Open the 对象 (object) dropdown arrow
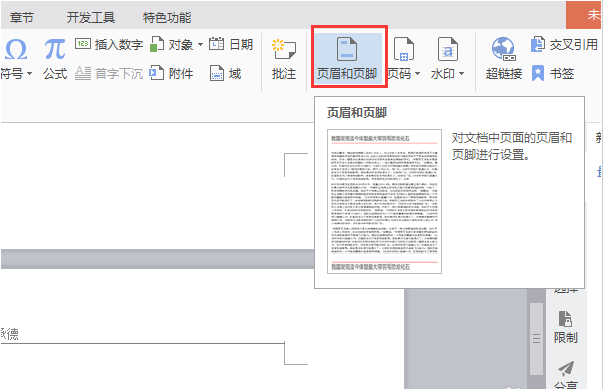Screen dimensions: 604x389 tap(200, 45)
